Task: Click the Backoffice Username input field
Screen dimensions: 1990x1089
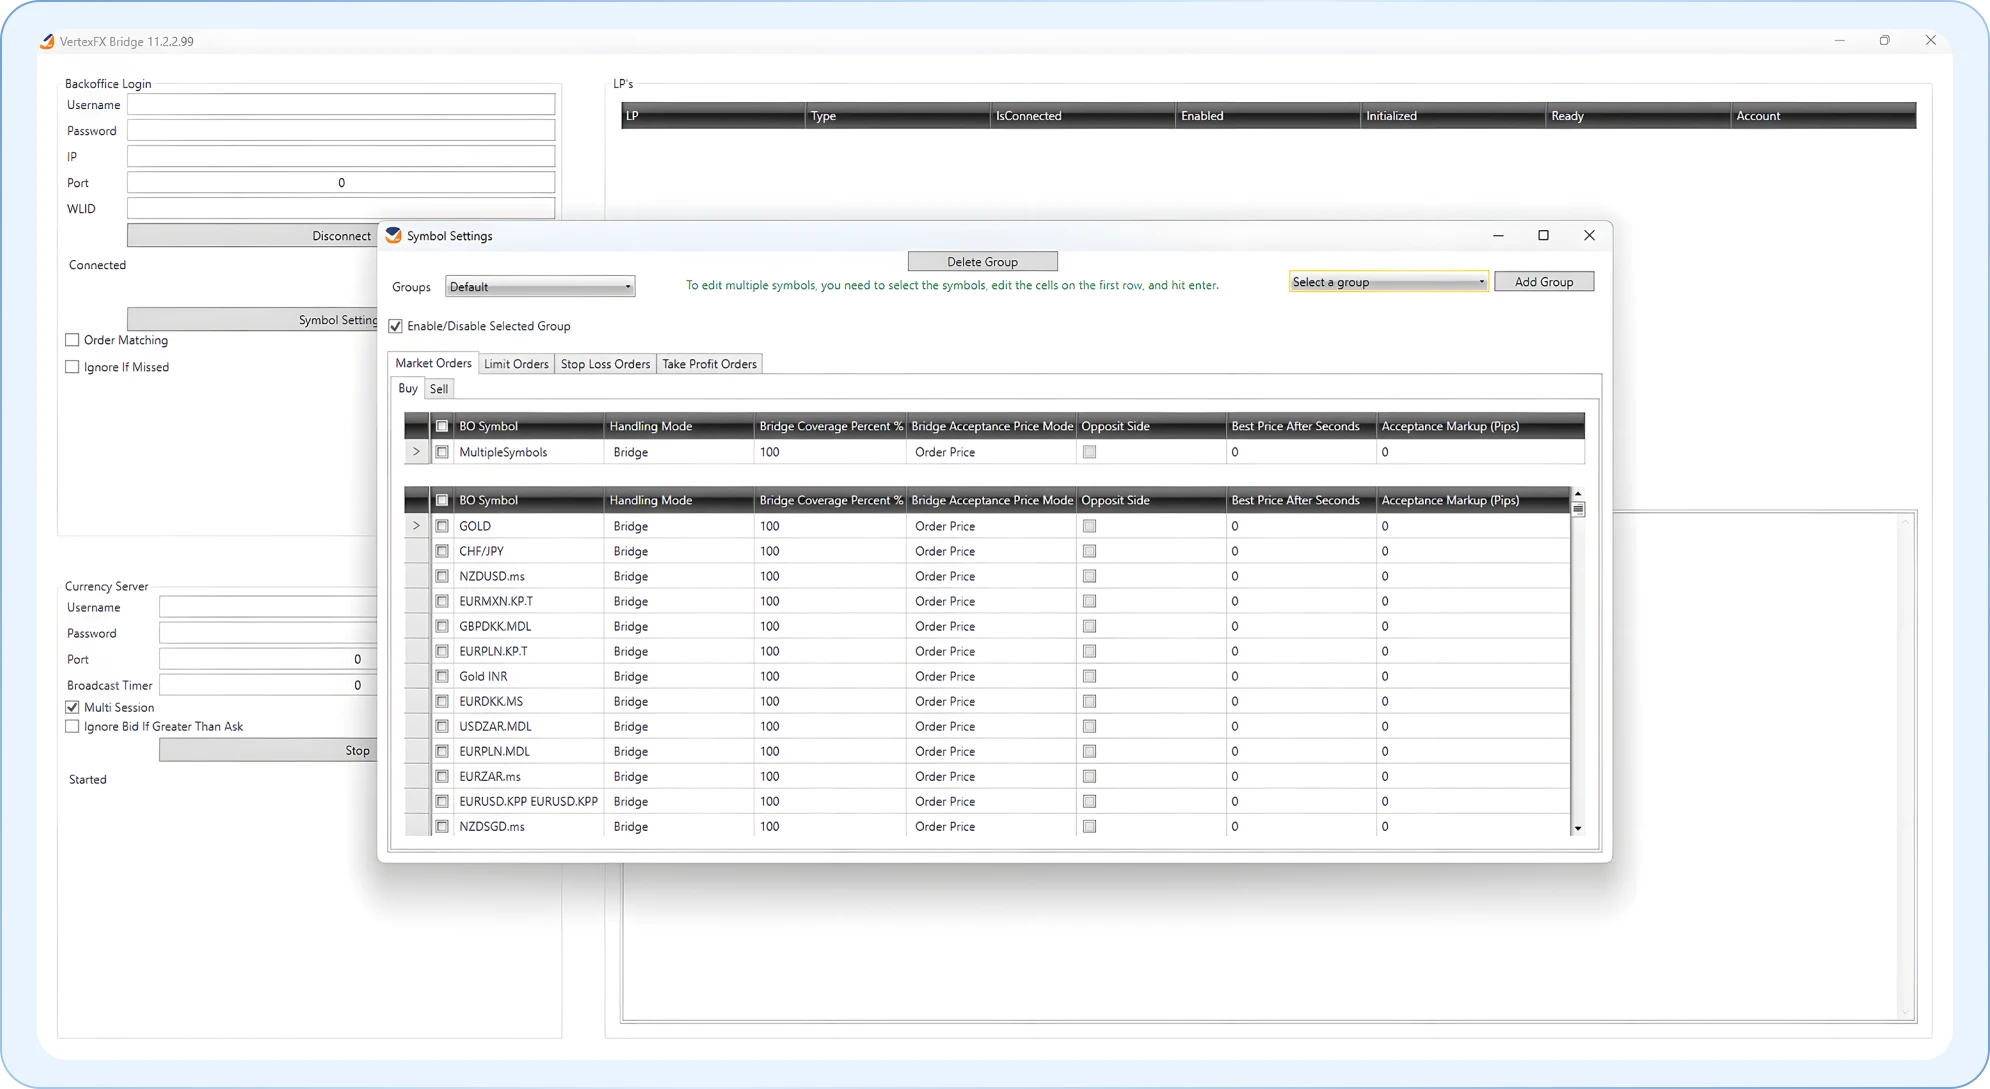Action: pyautogui.click(x=340, y=104)
